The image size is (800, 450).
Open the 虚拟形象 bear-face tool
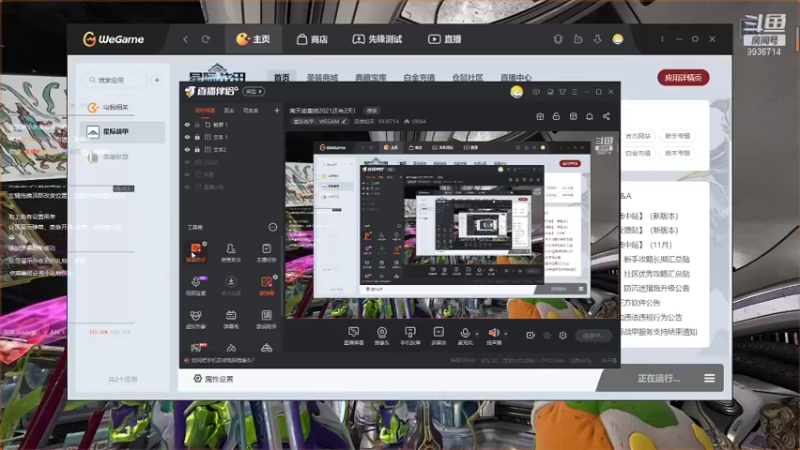coord(196,319)
